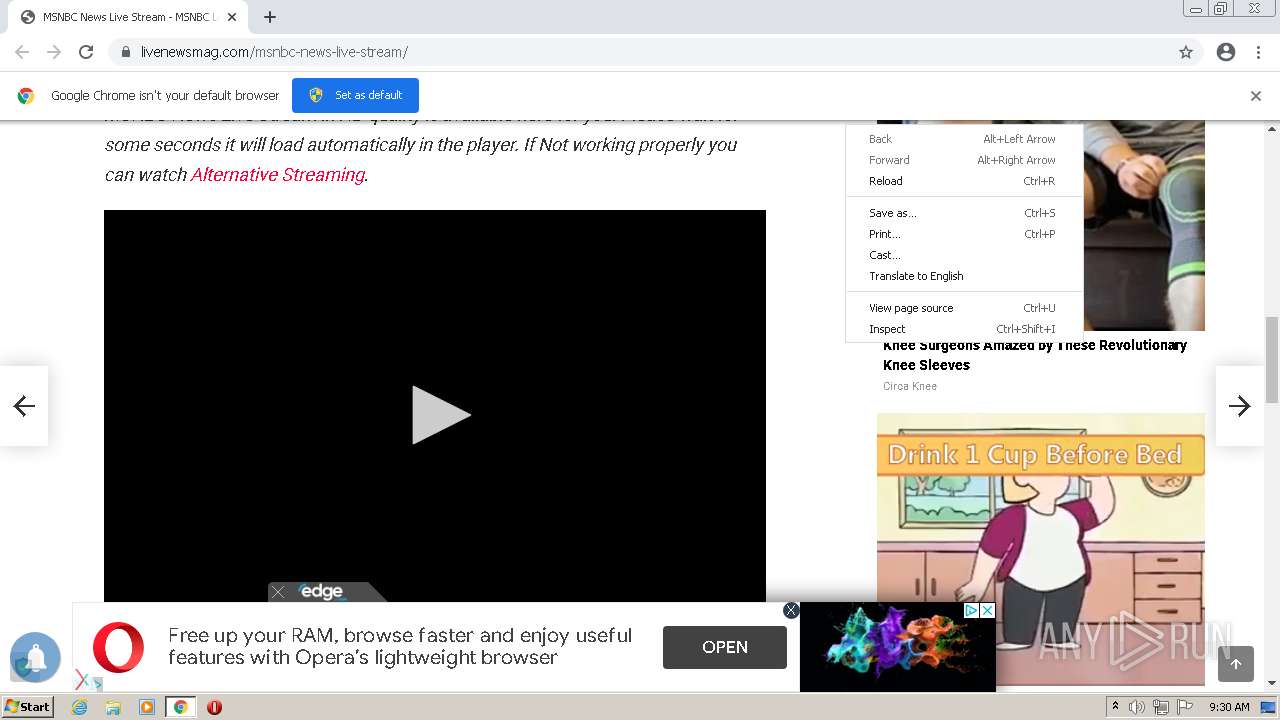
Task: Bookmark this page with the star icon
Action: 1186,52
